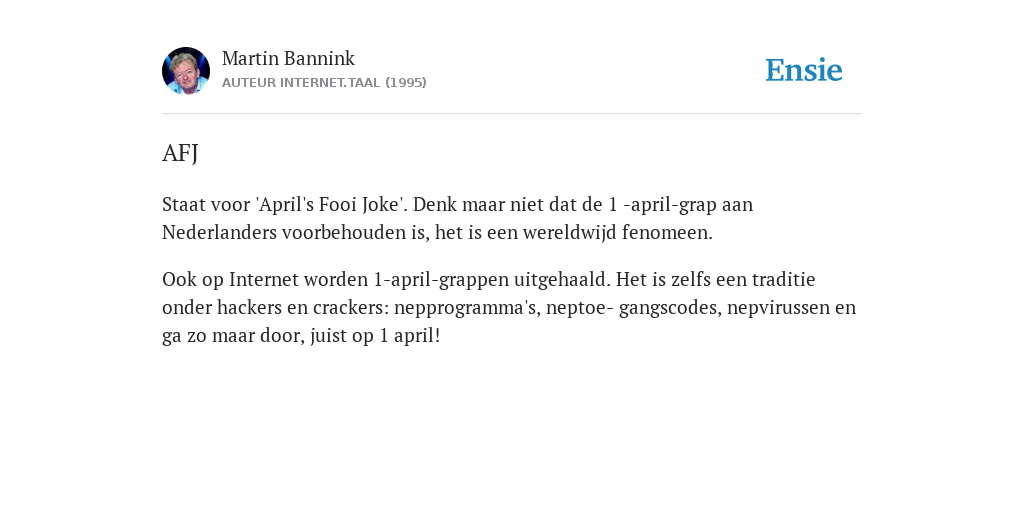The image size is (1024, 512).
Task: Click the word Internet in the second paragraph
Action: tap(264, 280)
